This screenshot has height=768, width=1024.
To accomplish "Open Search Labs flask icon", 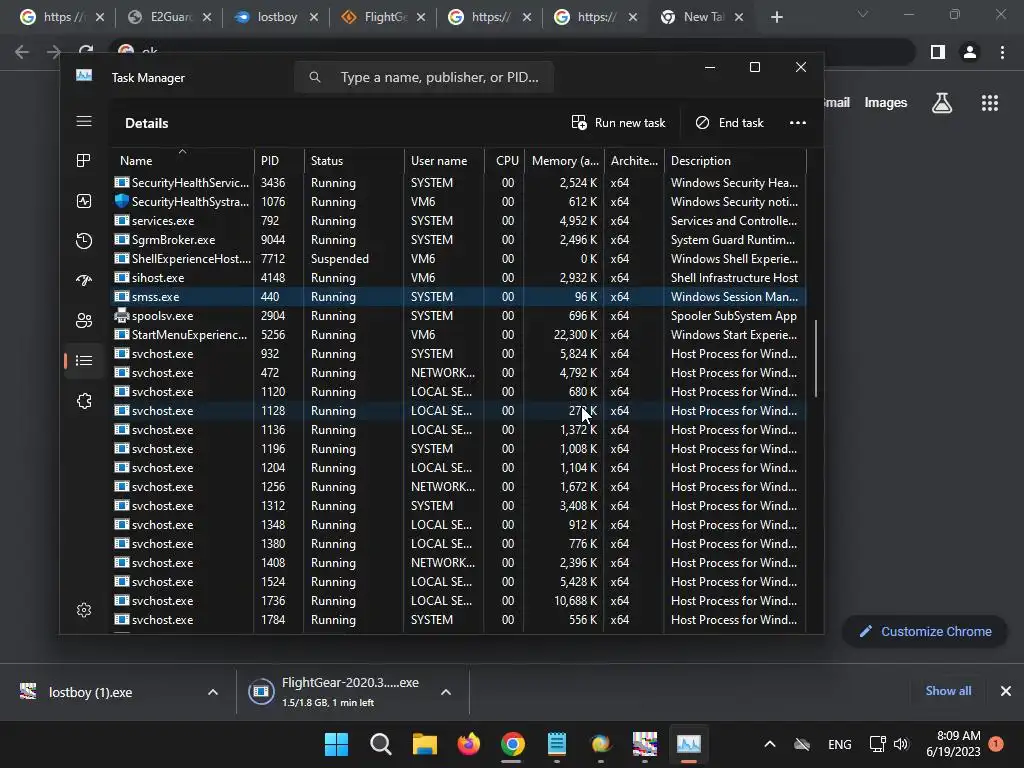I will [x=942, y=103].
